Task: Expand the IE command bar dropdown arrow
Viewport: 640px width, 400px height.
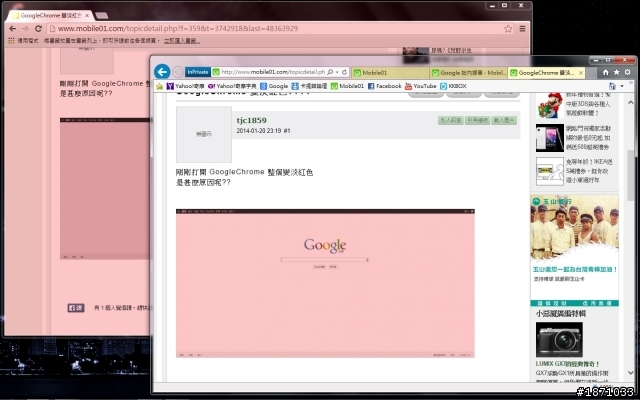Action: 622,86
